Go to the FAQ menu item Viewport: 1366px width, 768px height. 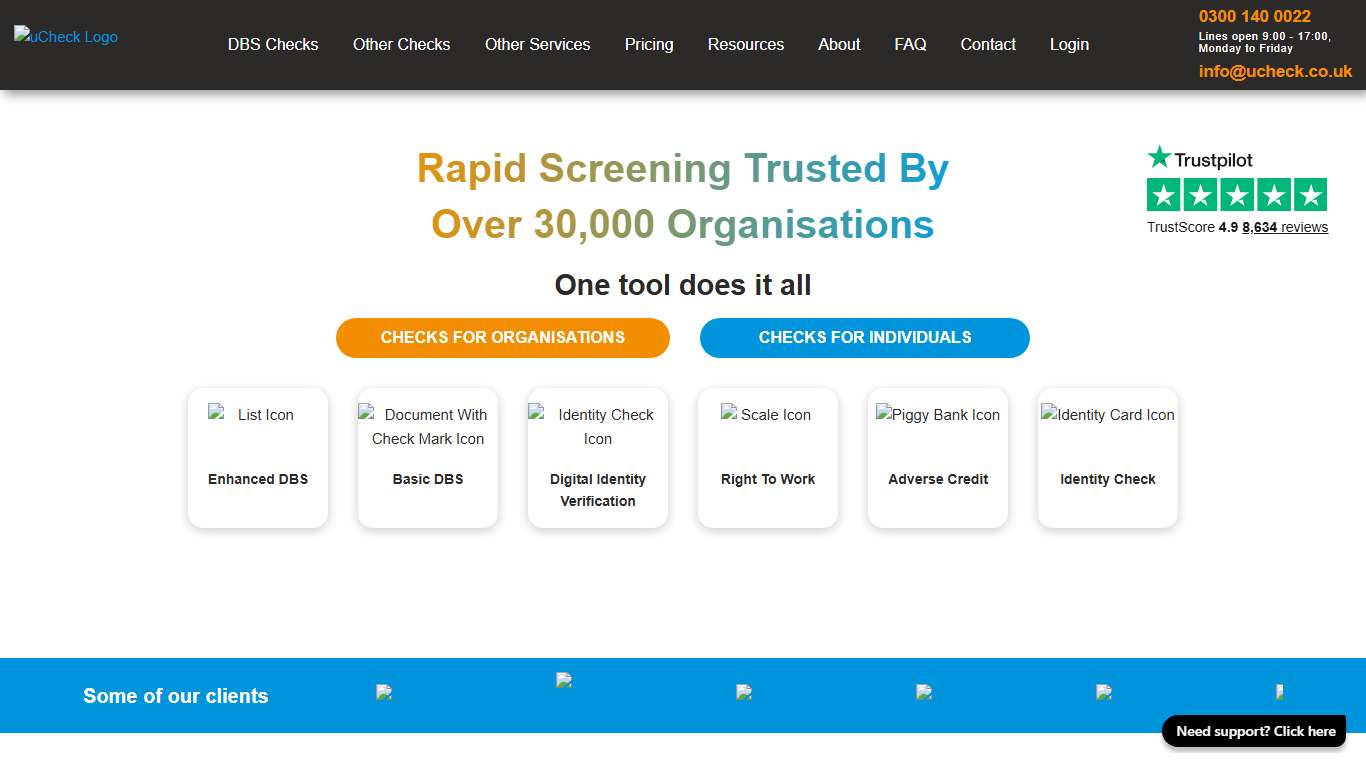pyautogui.click(x=910, y=44)
